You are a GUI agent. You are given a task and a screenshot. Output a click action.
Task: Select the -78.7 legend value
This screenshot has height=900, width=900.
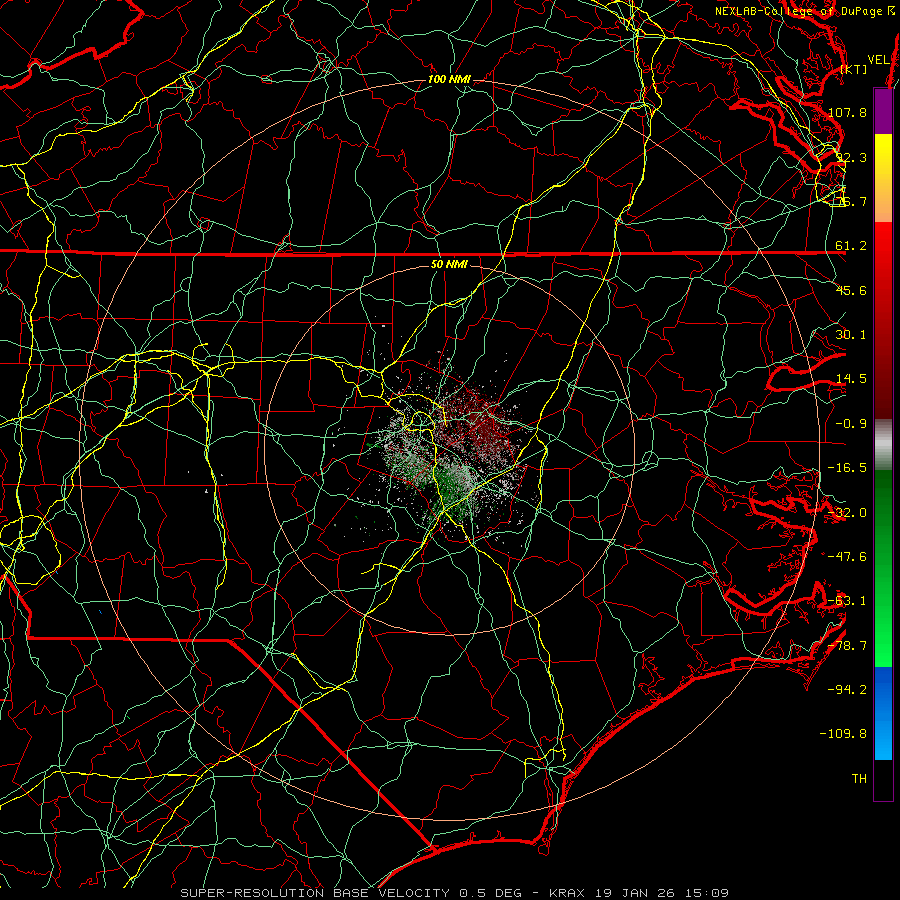(x=847, y=646)
